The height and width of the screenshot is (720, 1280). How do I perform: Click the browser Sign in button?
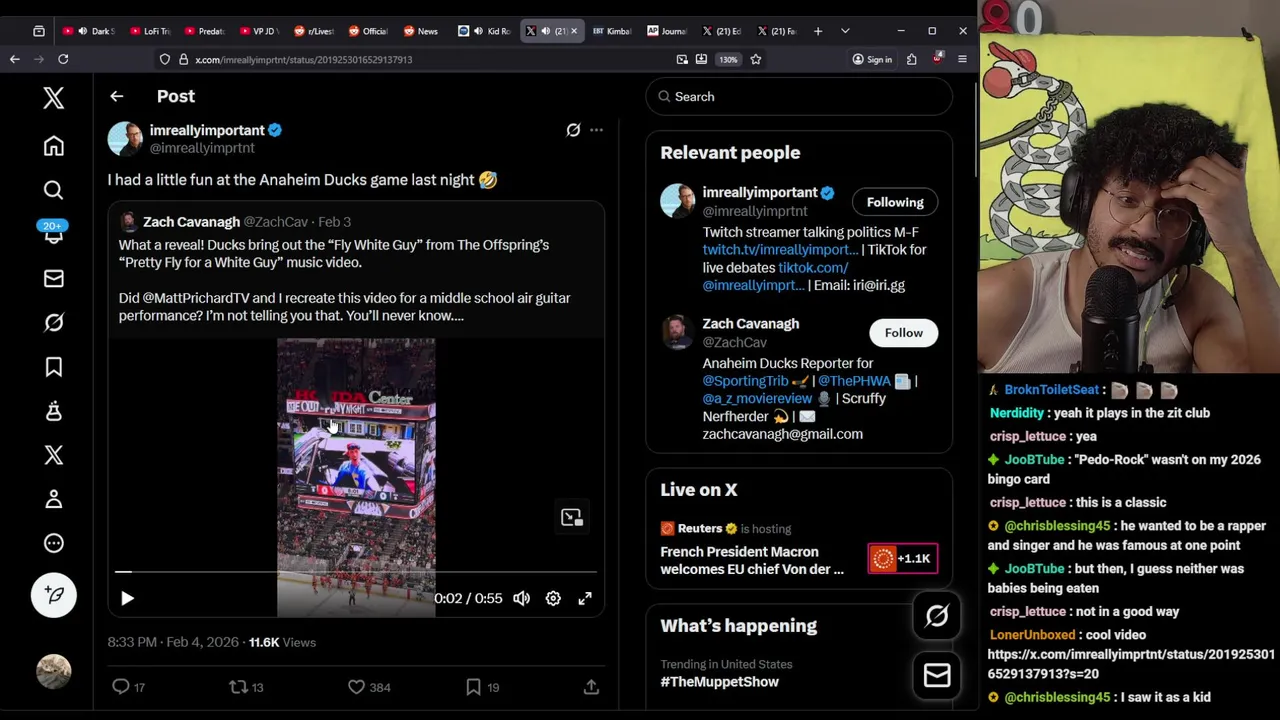click(x=872, y=59)
